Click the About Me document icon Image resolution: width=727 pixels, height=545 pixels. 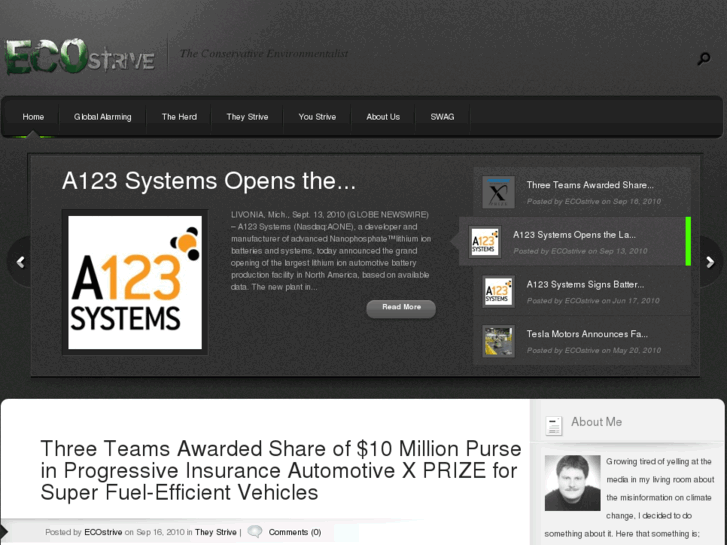coord(554,425)
